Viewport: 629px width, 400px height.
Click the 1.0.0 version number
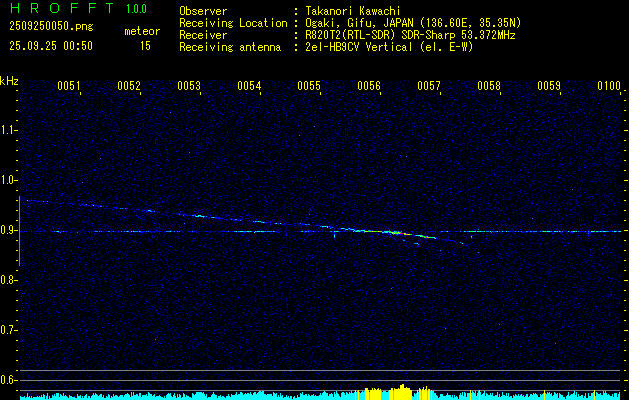coord(136,9)
